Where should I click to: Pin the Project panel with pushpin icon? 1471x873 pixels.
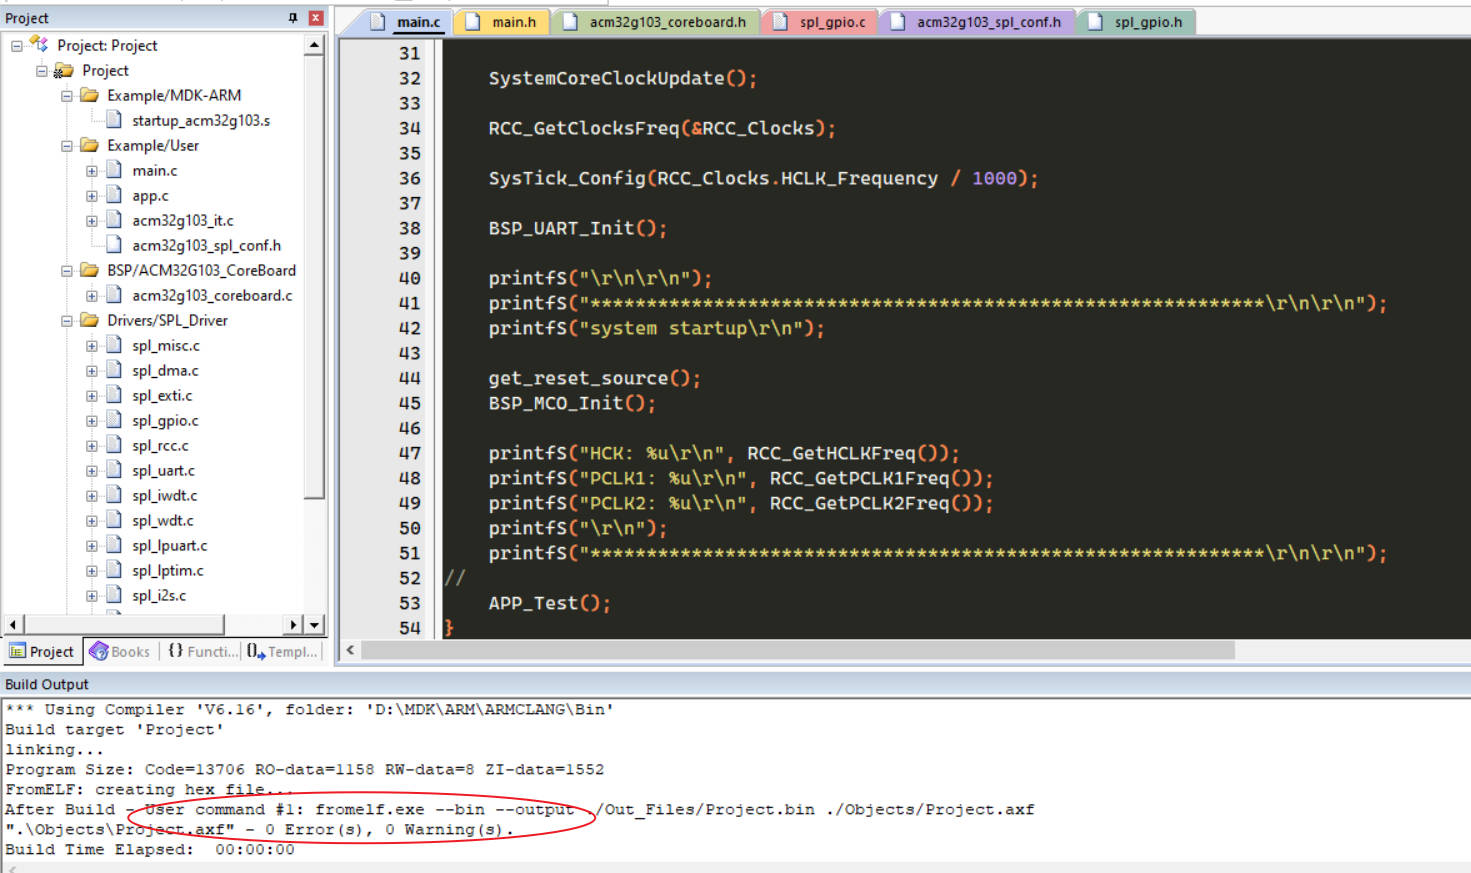293,18
